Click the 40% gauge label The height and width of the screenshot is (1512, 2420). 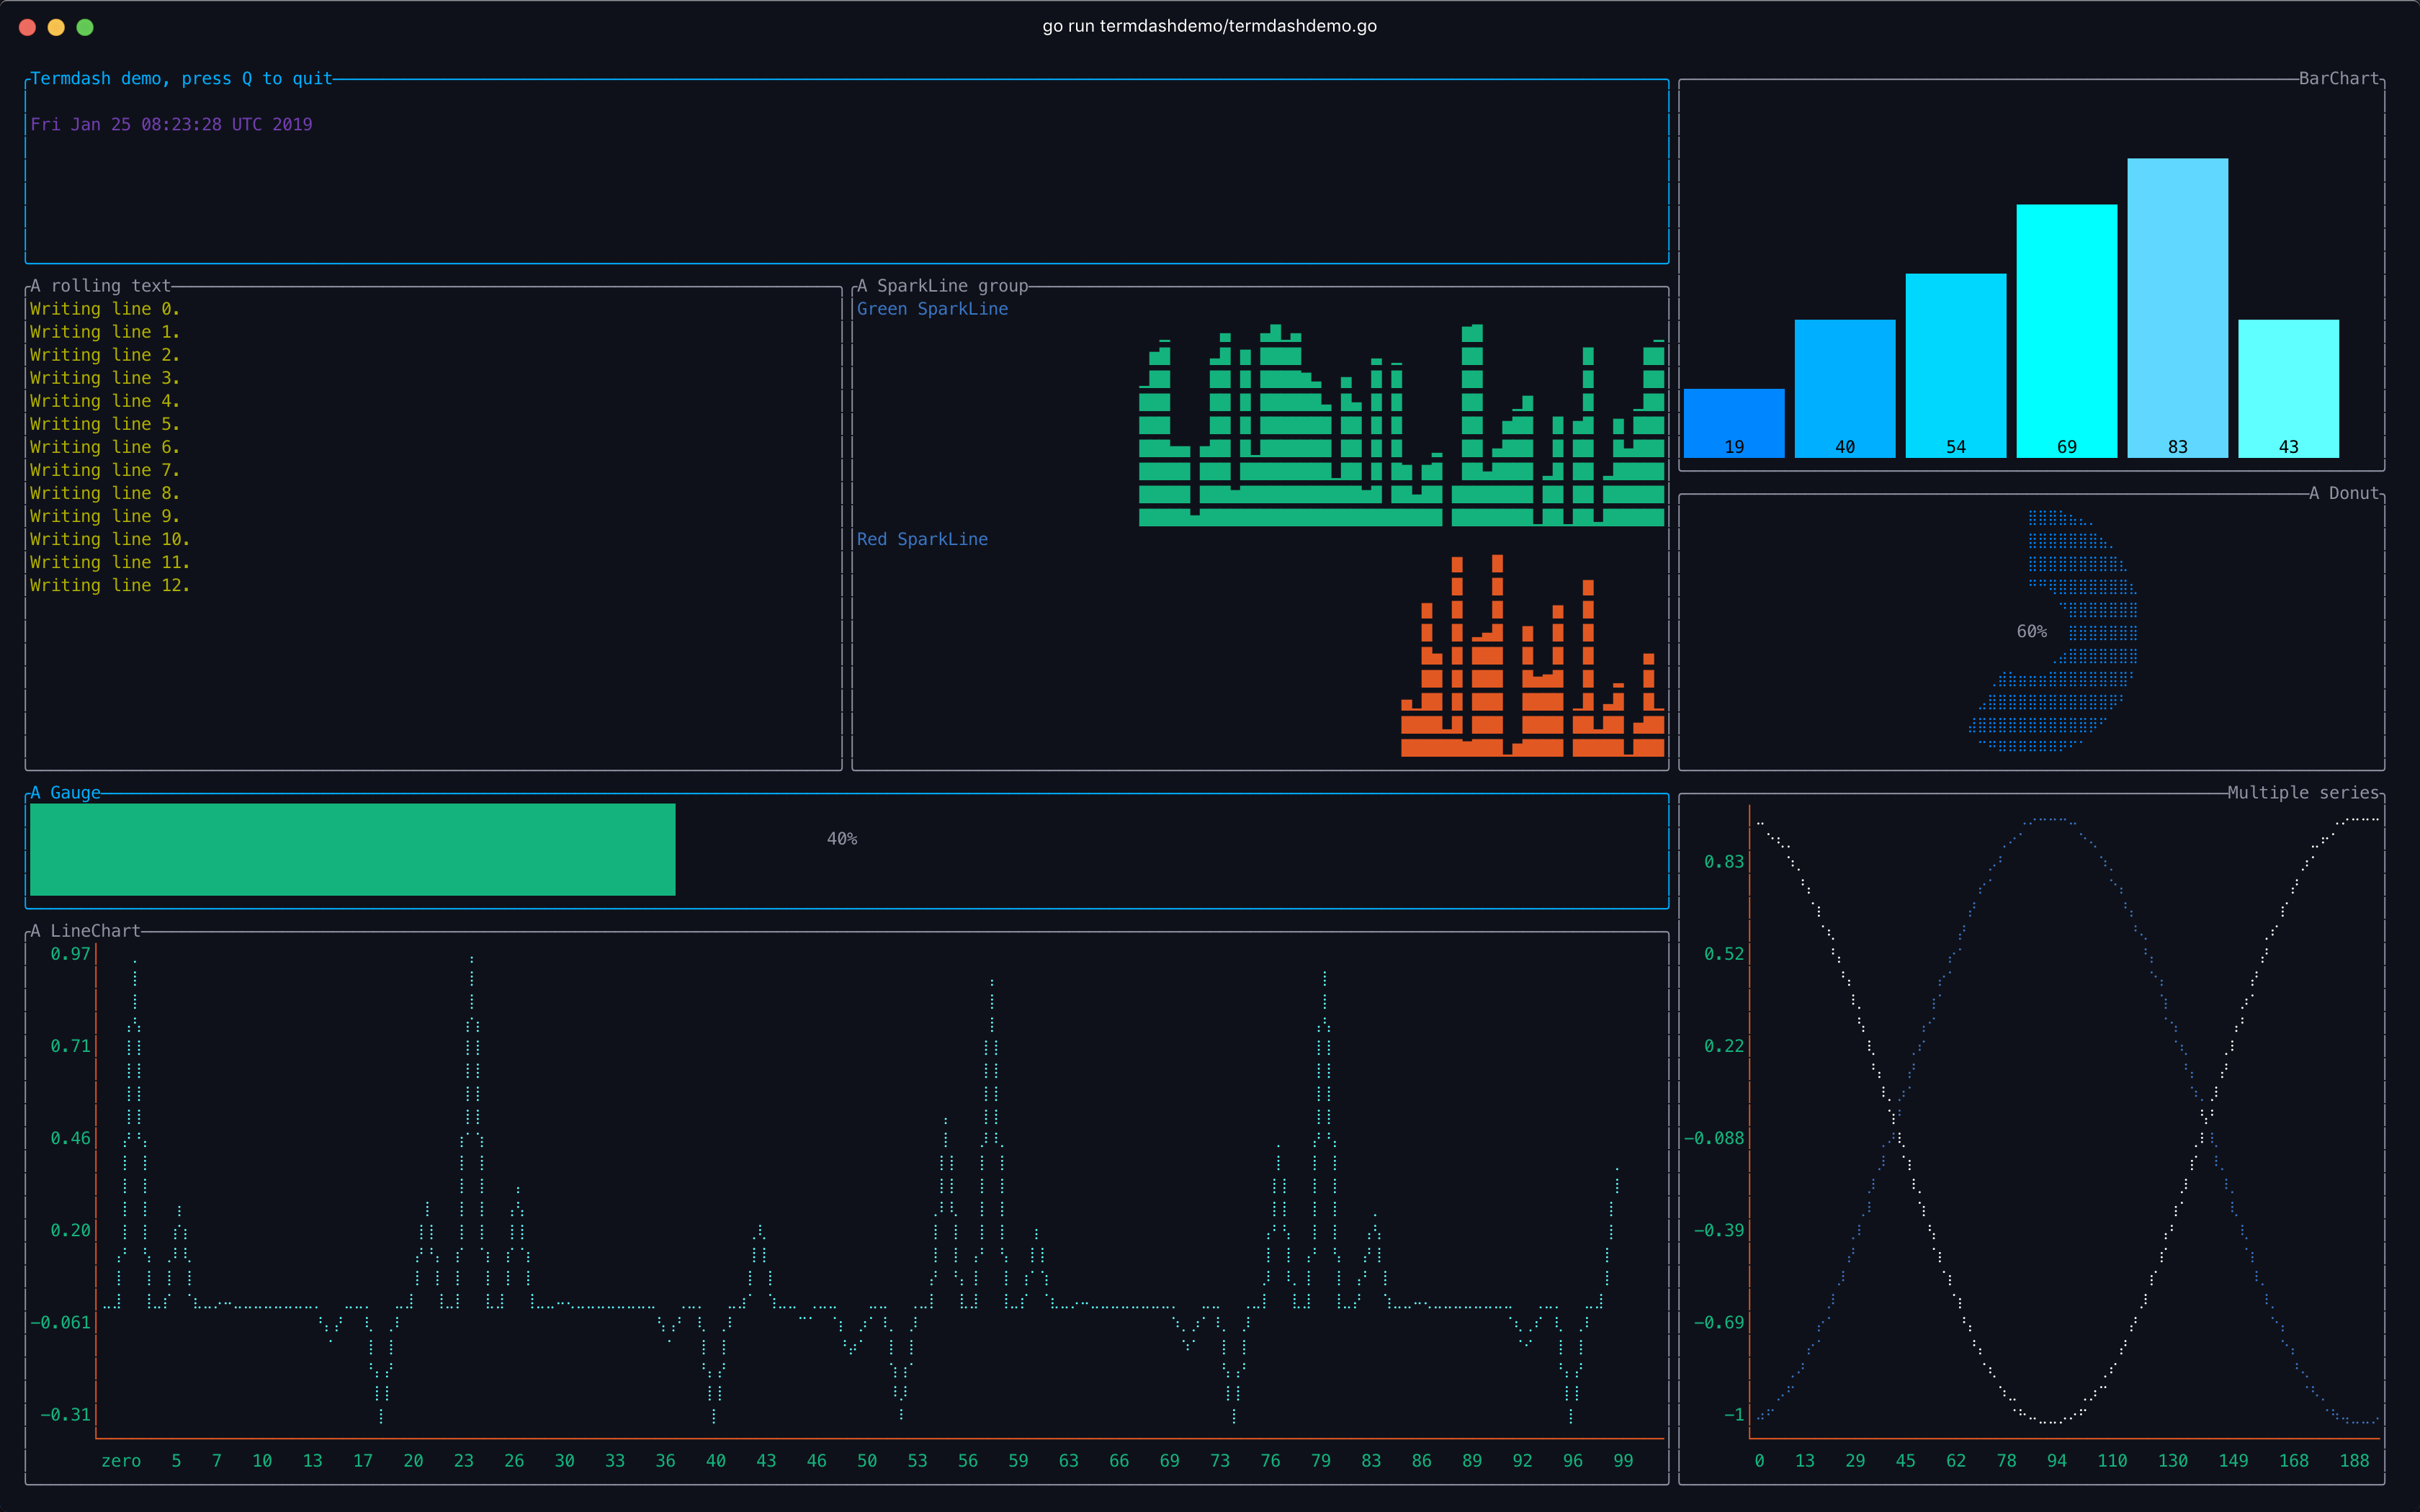point(841,839)
